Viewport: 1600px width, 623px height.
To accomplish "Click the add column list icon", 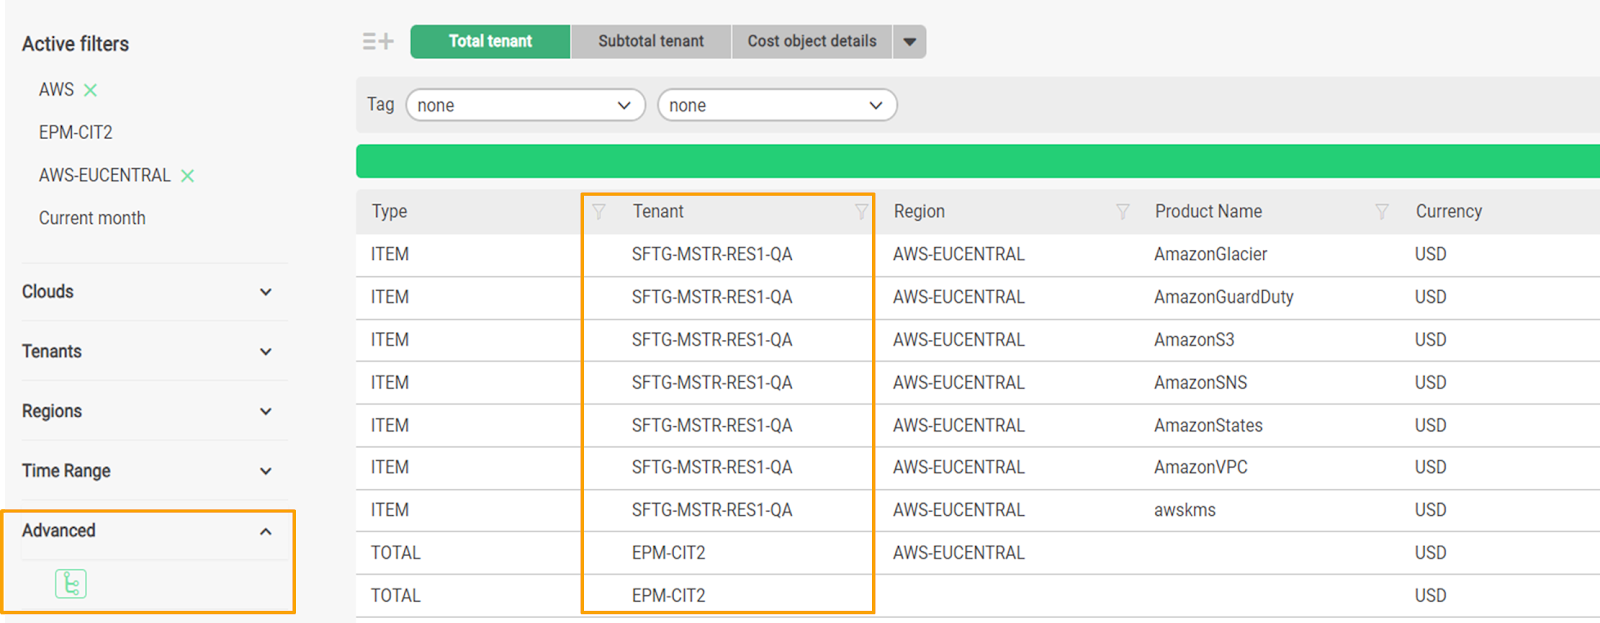I will (x=378, y=41).
